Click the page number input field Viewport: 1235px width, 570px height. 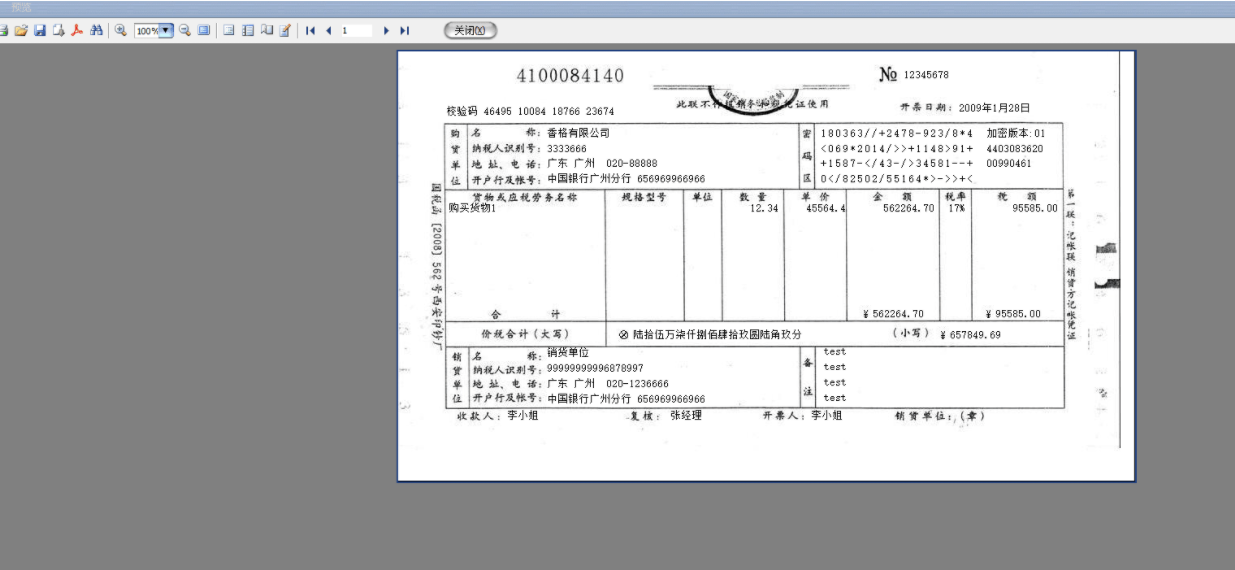pyautogui.click(x=355, y=31)
